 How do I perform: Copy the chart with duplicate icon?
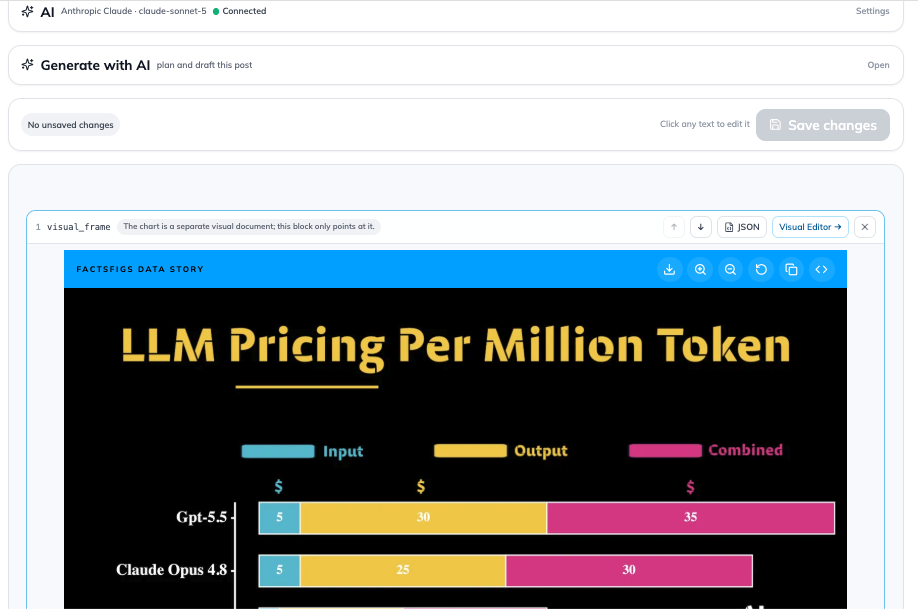pos(791,269)
